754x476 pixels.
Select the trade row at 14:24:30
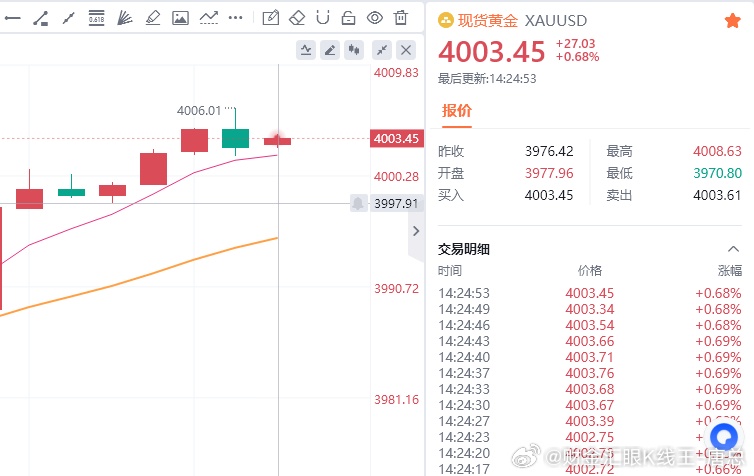pos(590,405)
